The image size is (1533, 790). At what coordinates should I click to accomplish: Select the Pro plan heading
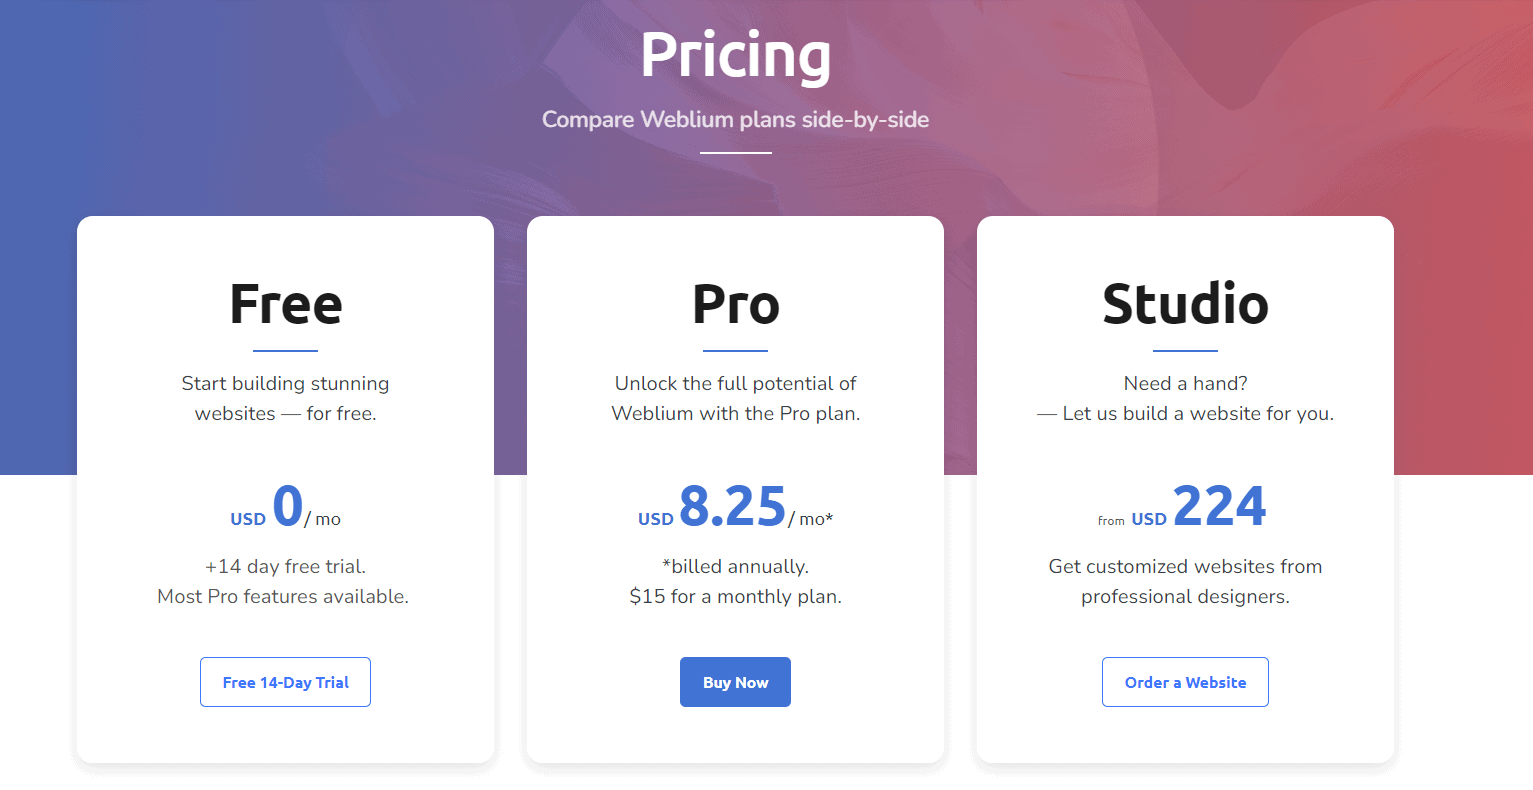click(736, 304)
